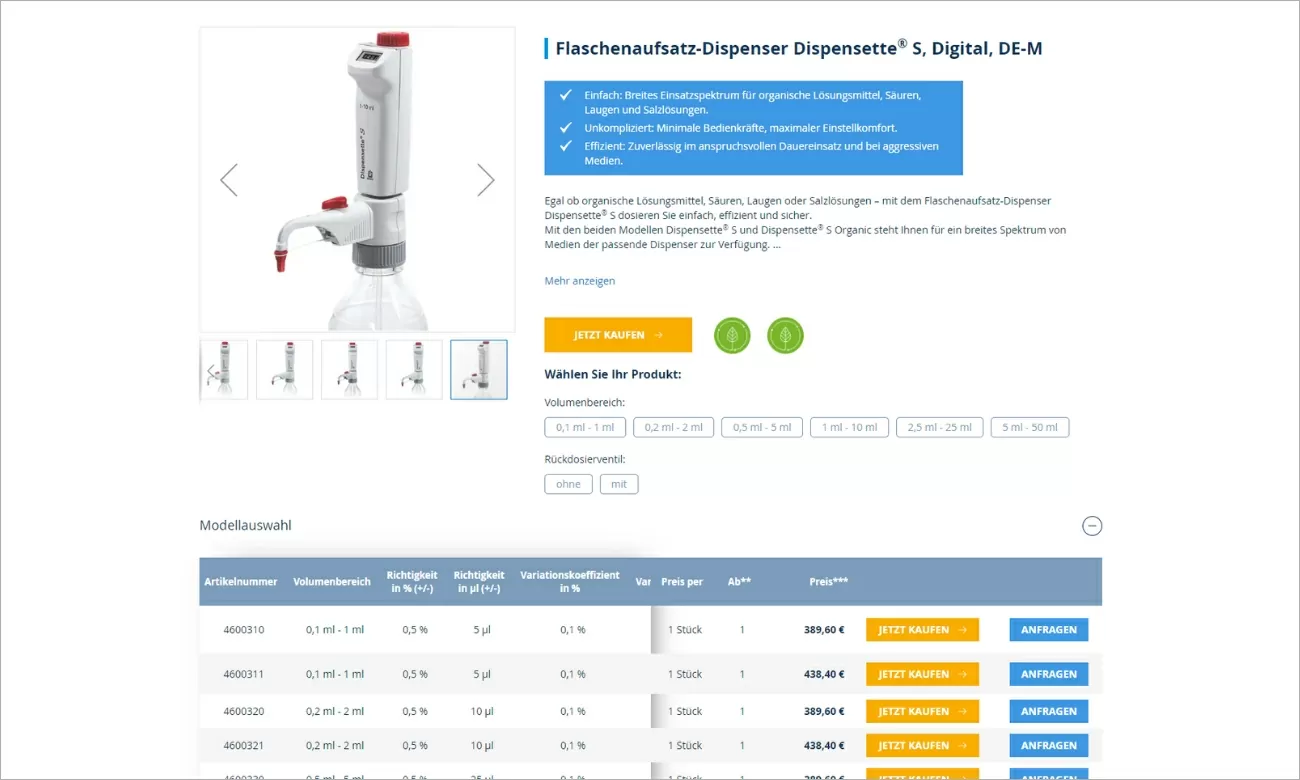
Task: Enable the "0,1 ml - 1 ml" volume filter
Action: pos(584,427)
